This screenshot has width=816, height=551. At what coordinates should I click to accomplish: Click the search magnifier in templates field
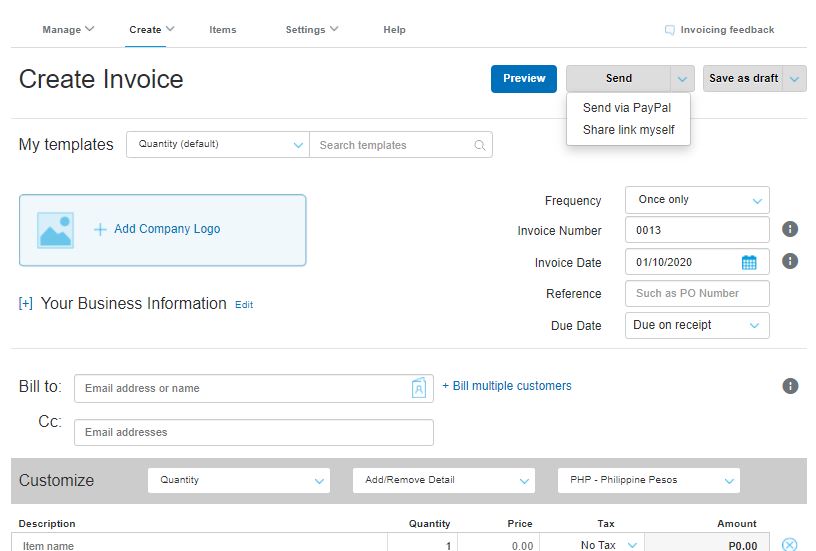pyautogui.click(x=481, y=145)
